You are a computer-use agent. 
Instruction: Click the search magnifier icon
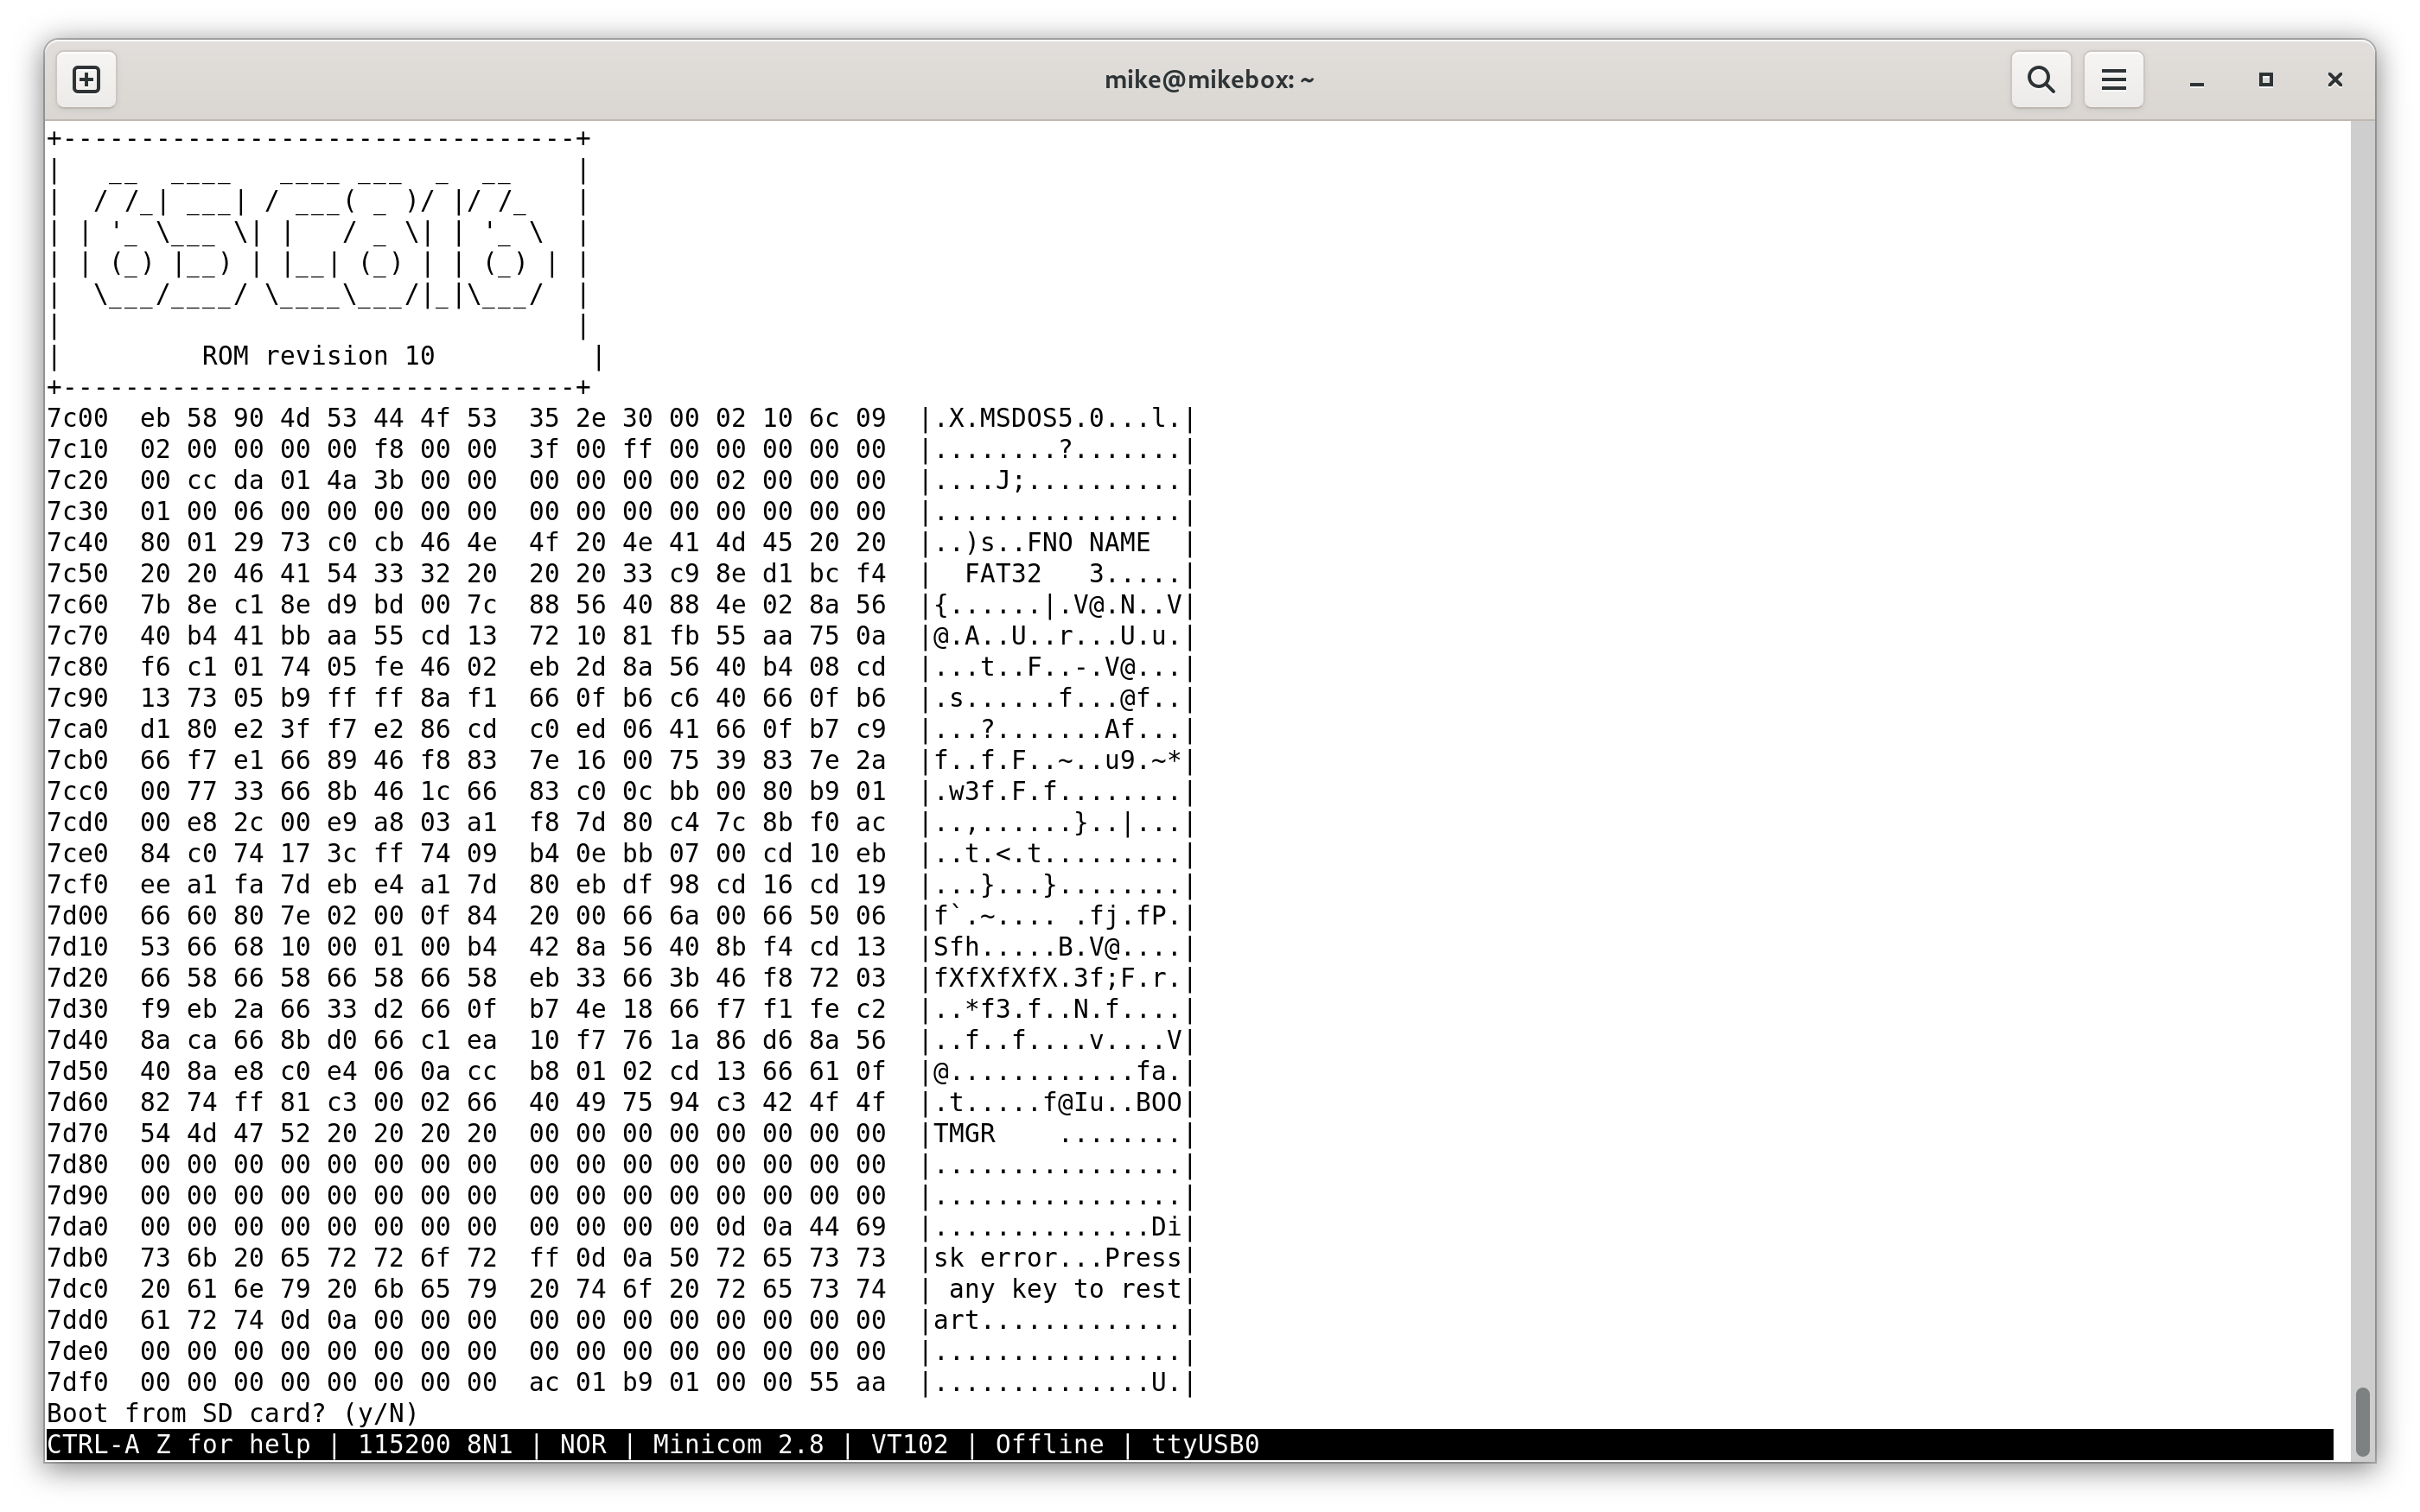2041,79
